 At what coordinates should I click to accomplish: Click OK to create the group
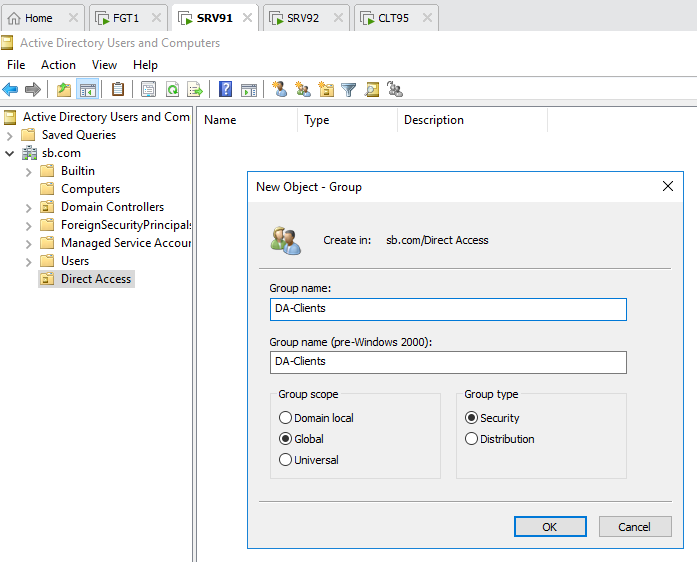[550, 527]
